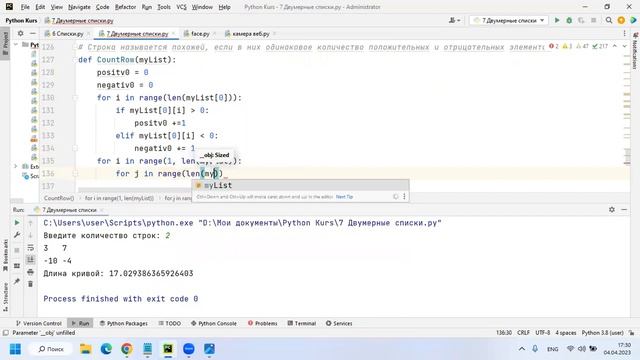The height and width of the screenshot is (360, 640).
Task: Open the Tools menu
Action: tap(164, 7)
